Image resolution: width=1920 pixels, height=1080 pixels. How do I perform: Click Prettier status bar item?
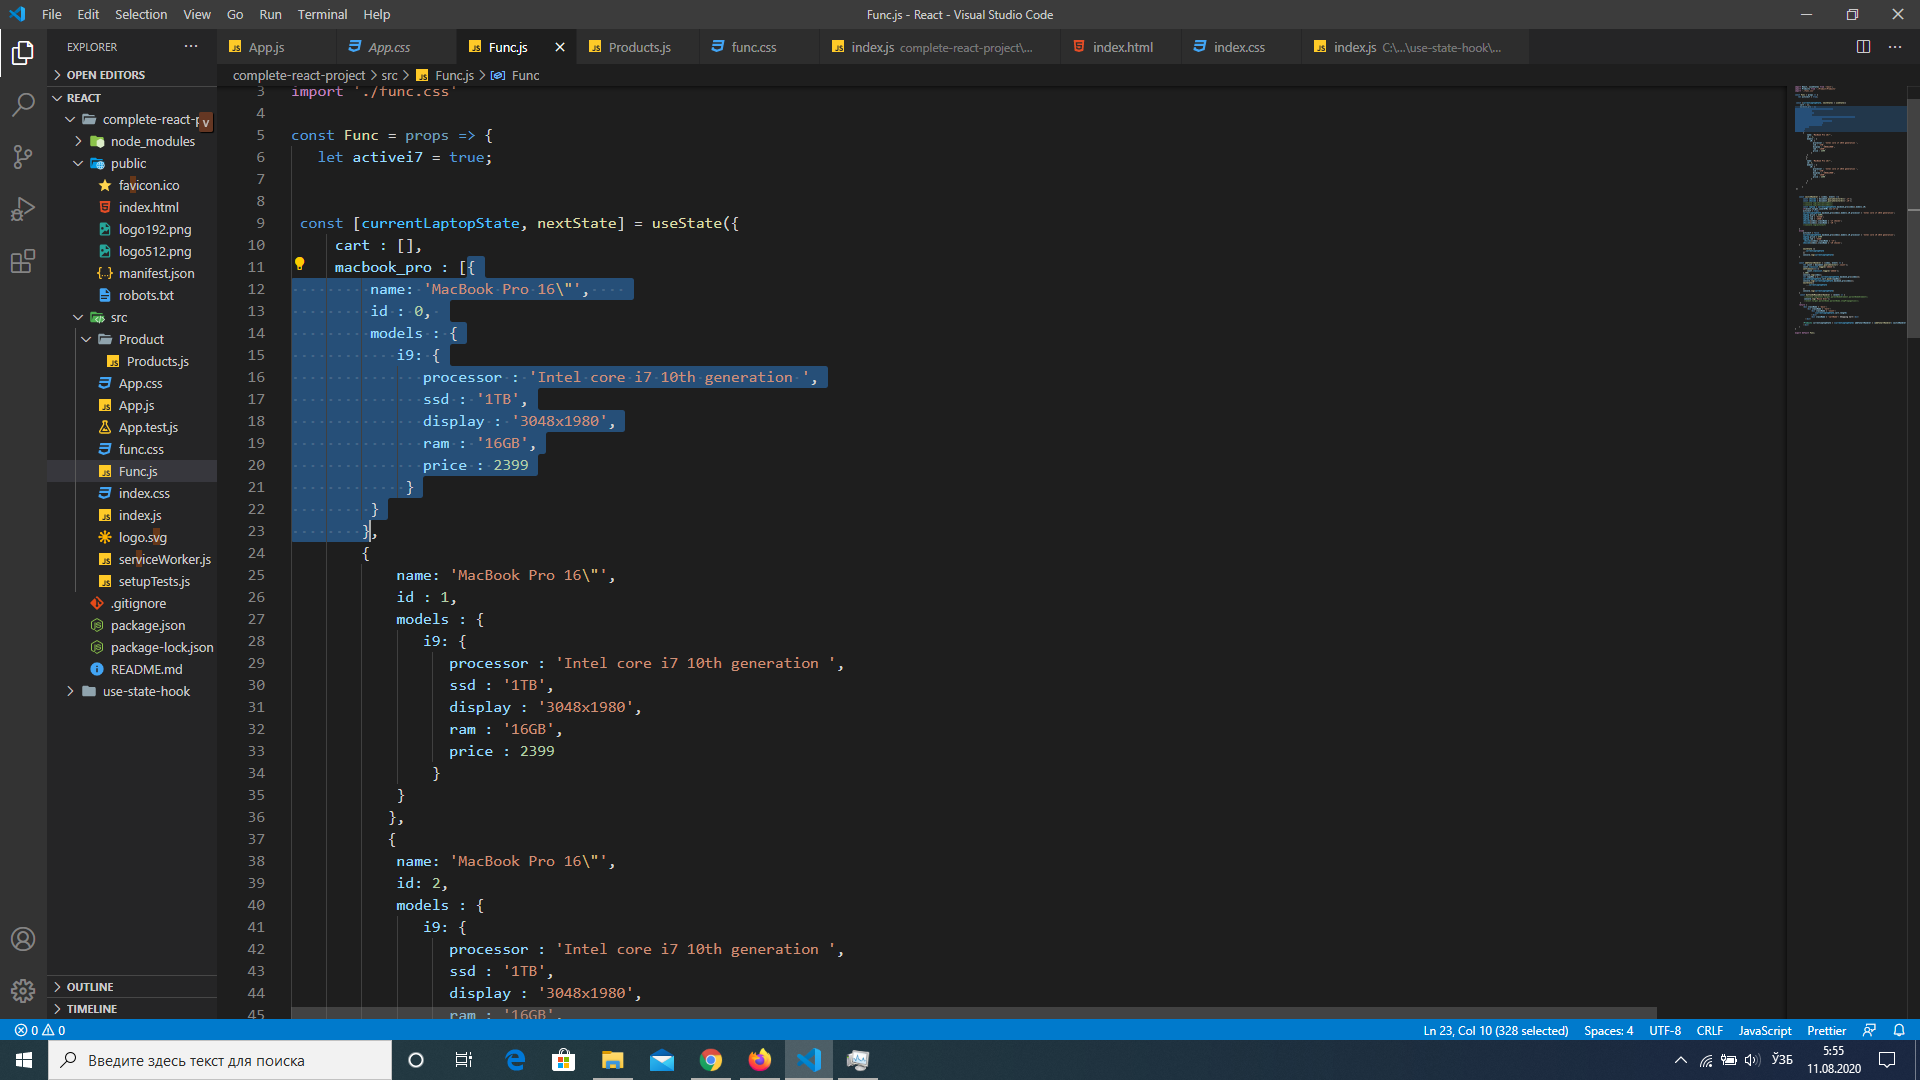[1826, 1030]
